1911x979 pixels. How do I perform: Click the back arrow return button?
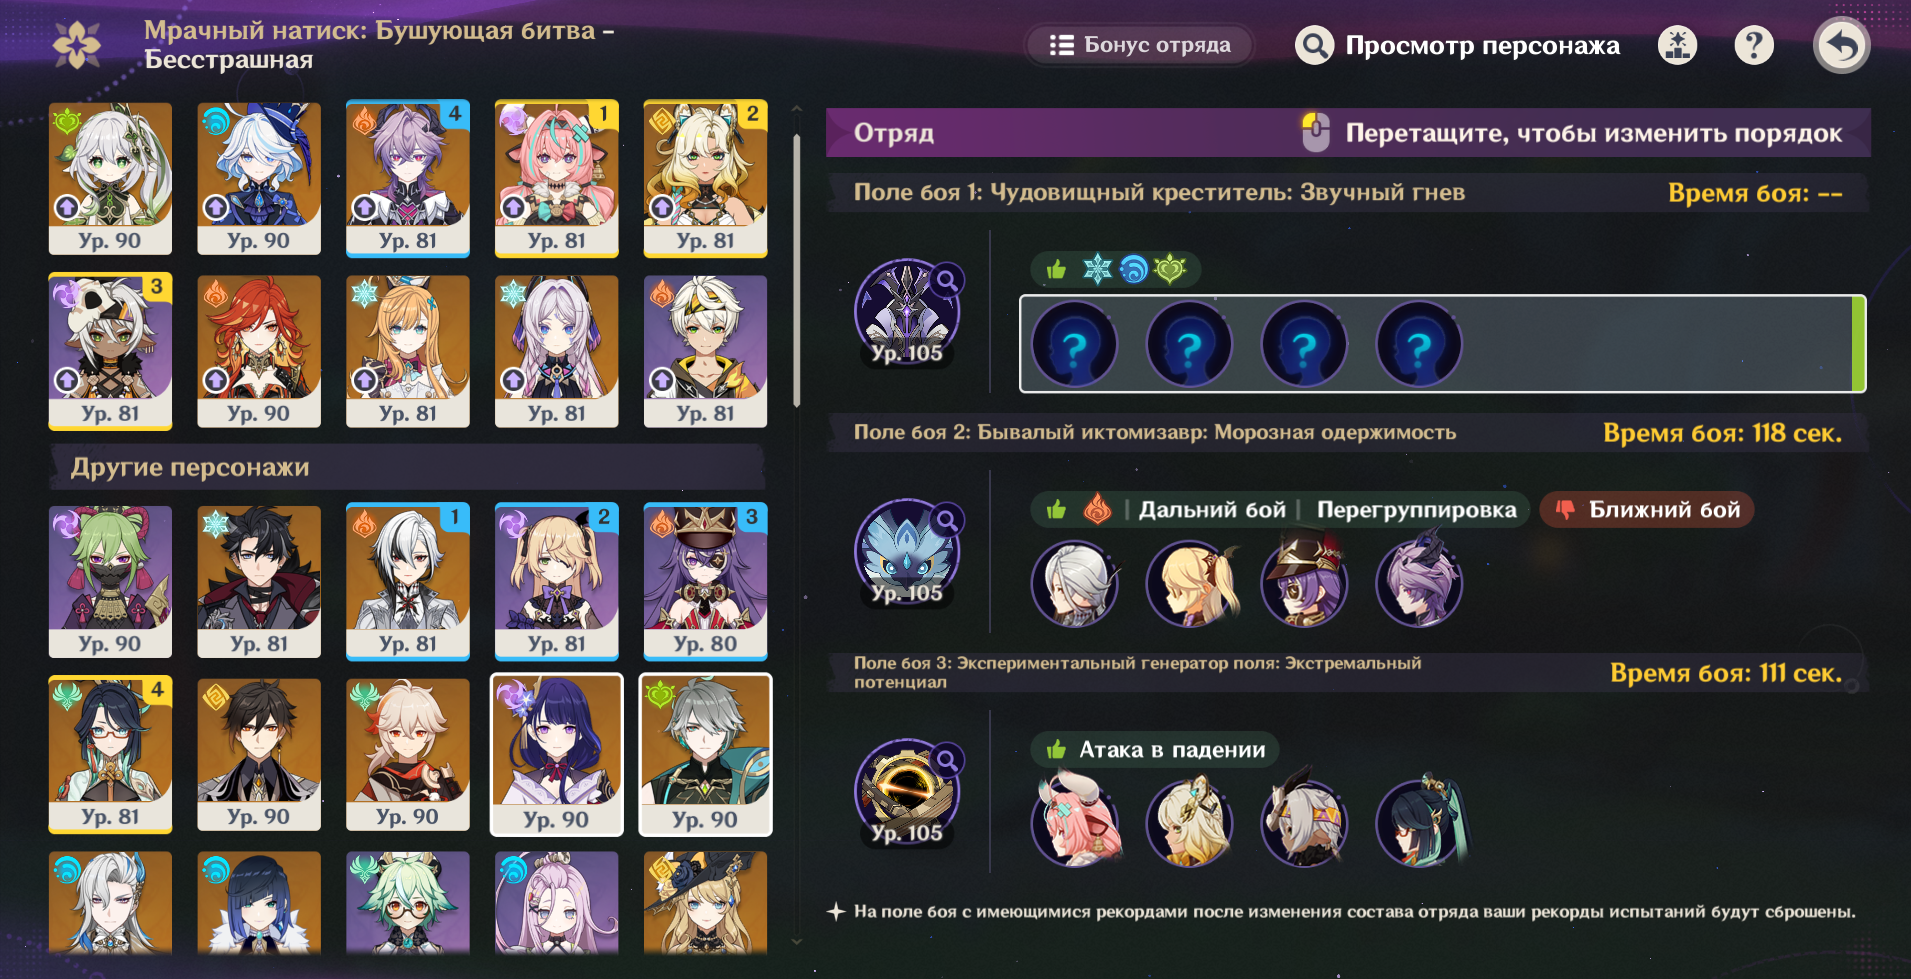click(x=1841, y=45)
